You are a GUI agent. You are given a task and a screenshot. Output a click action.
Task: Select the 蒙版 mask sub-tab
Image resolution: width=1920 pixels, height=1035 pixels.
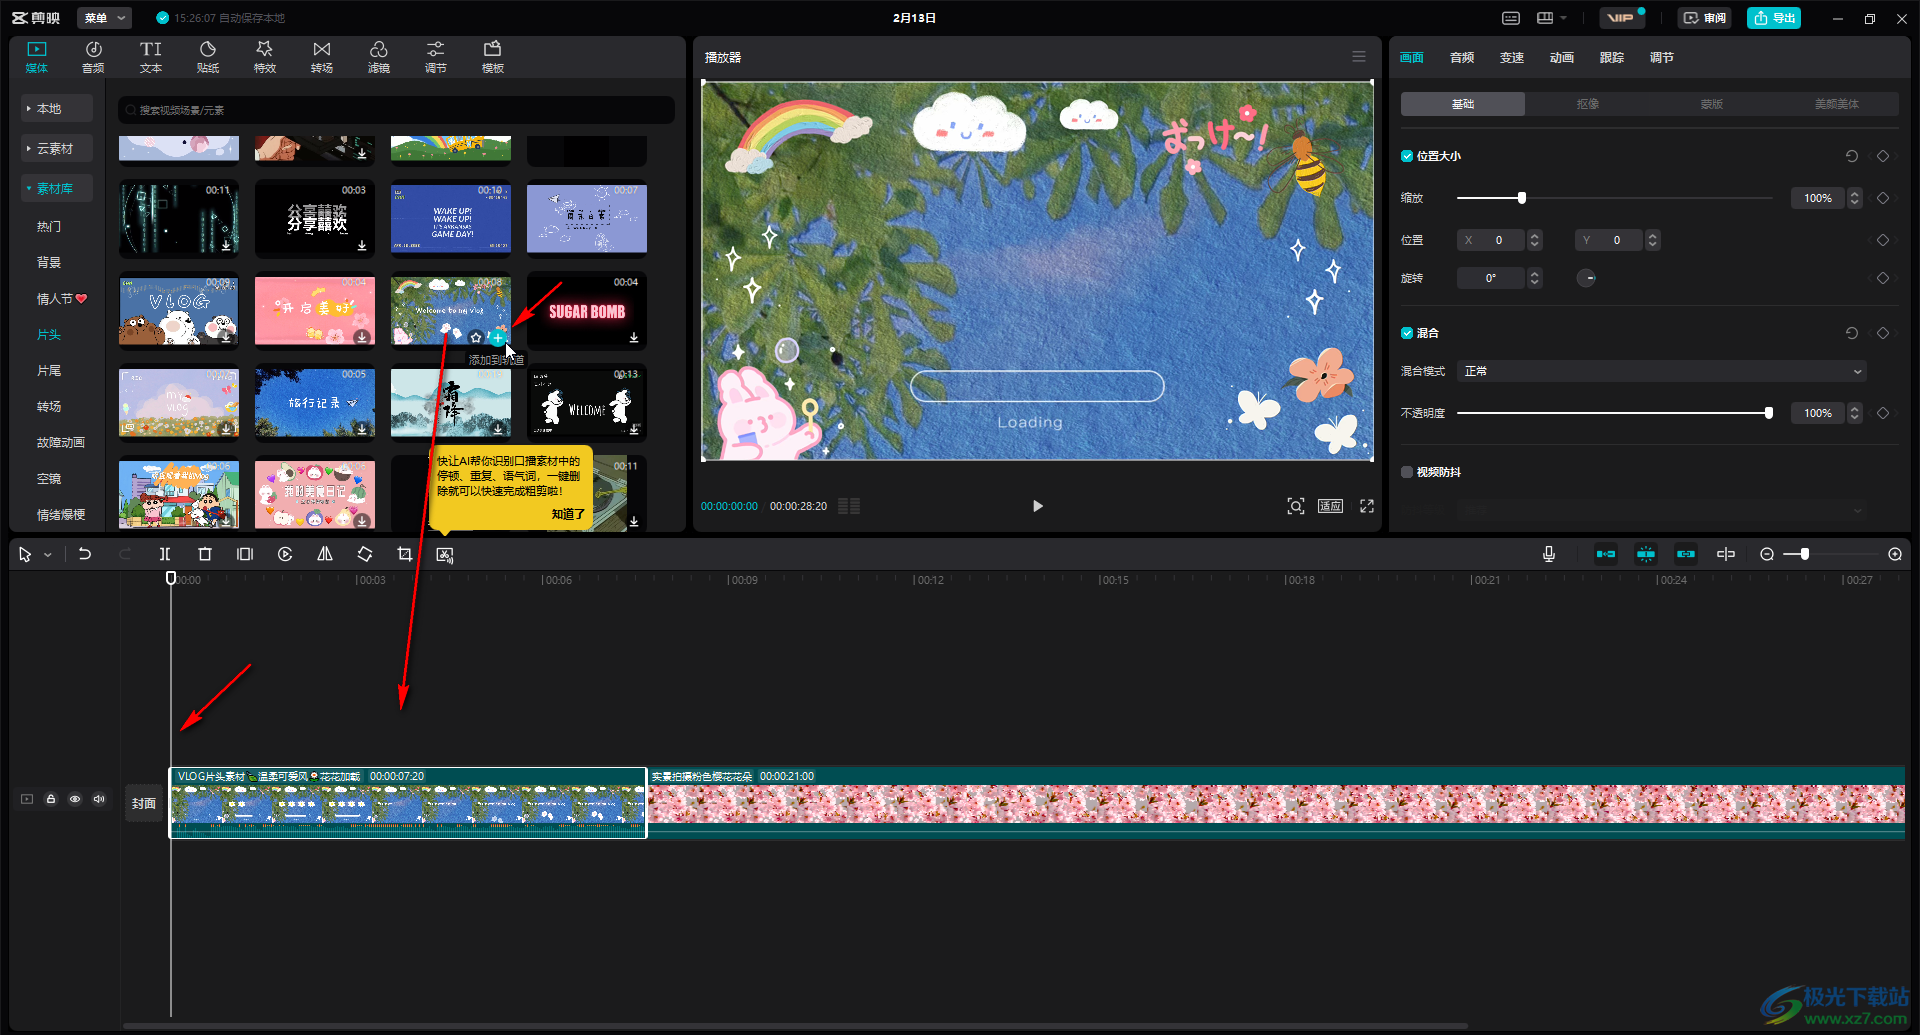click(1712, 104)
